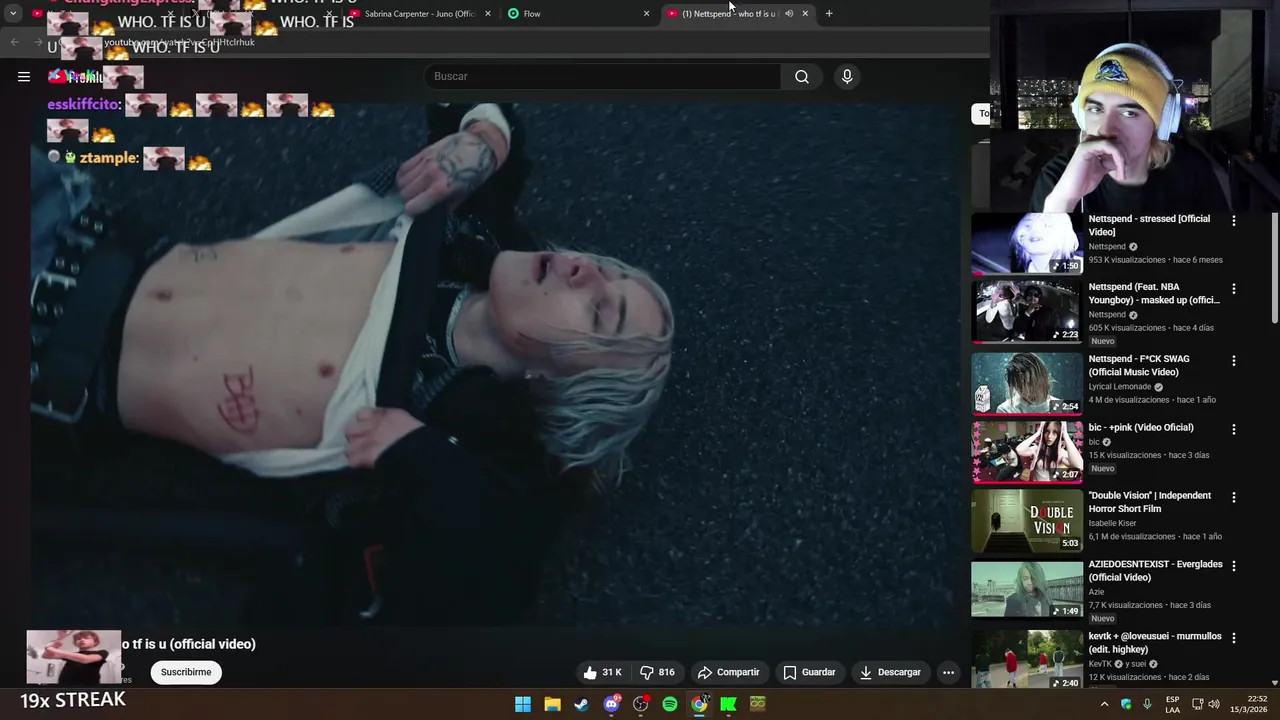Open the Windows Start menu
Image resolution: width=1280 pixels, height=720 pixels.
point(523,704)
